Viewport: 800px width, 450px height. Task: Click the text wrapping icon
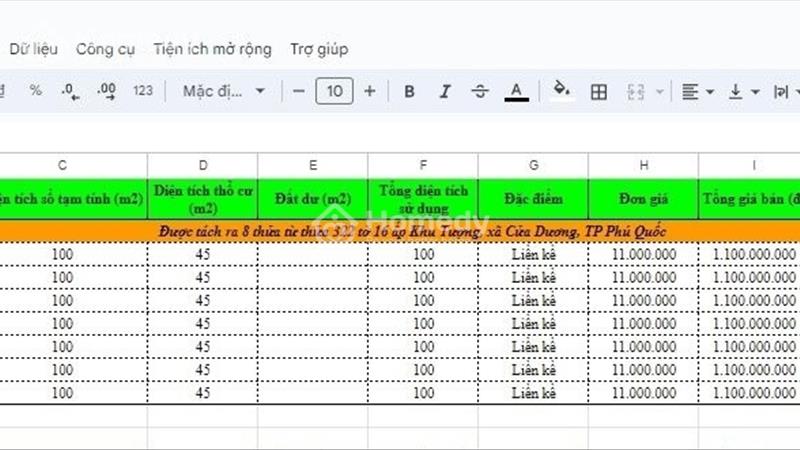coord(781,92)
